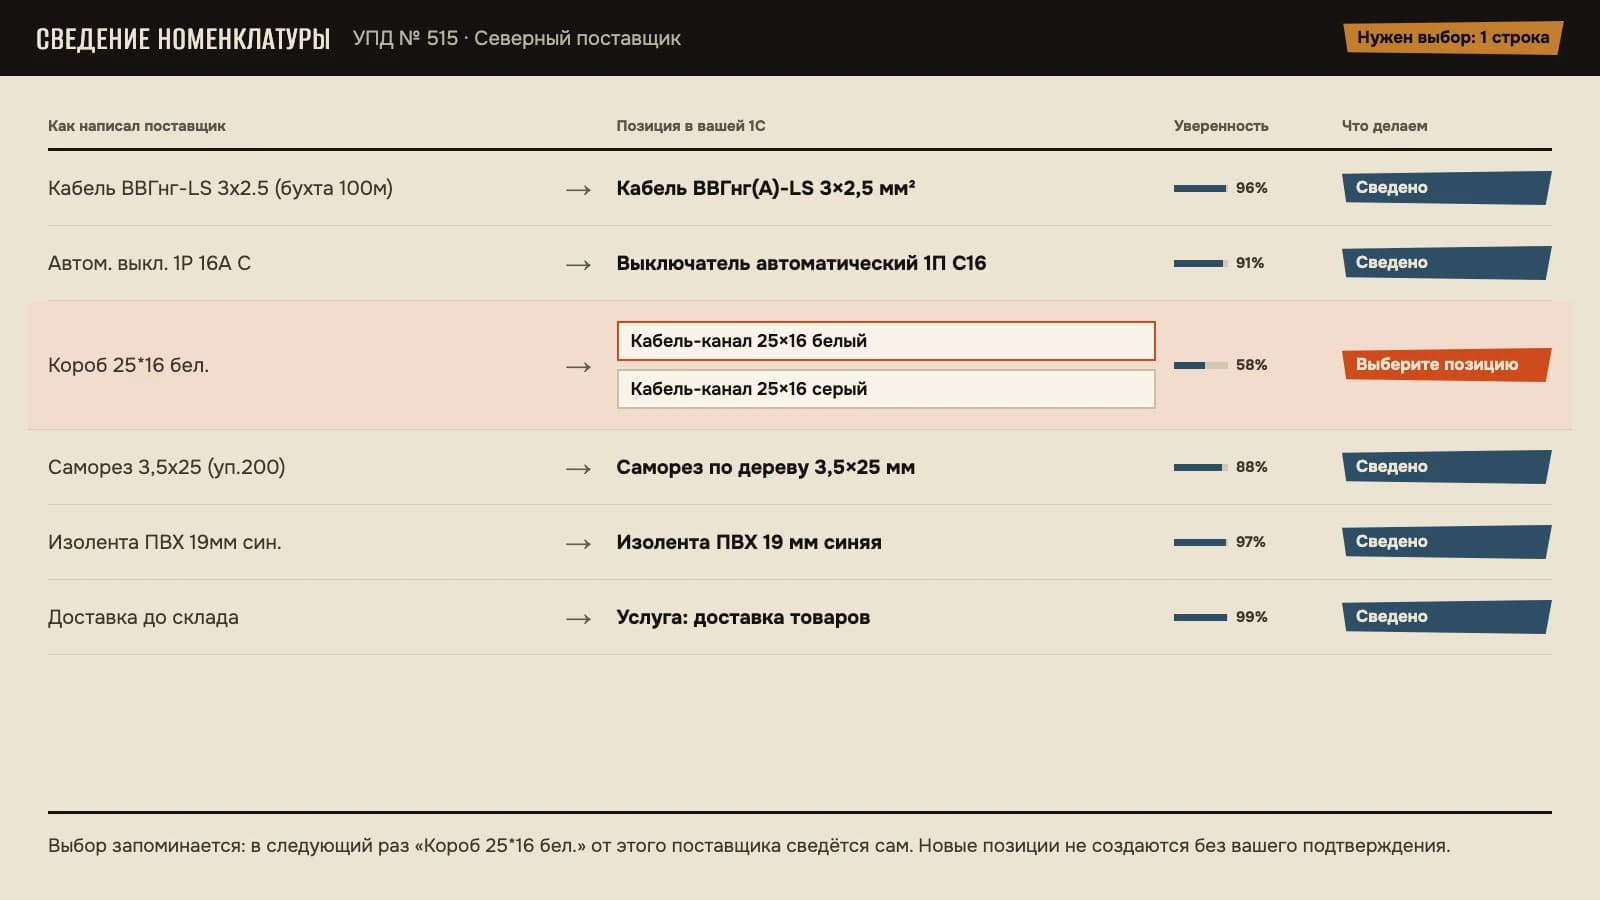Click footer note about Выбор запоминается
The image size is (1600, 900).
(x=749, y=846)
